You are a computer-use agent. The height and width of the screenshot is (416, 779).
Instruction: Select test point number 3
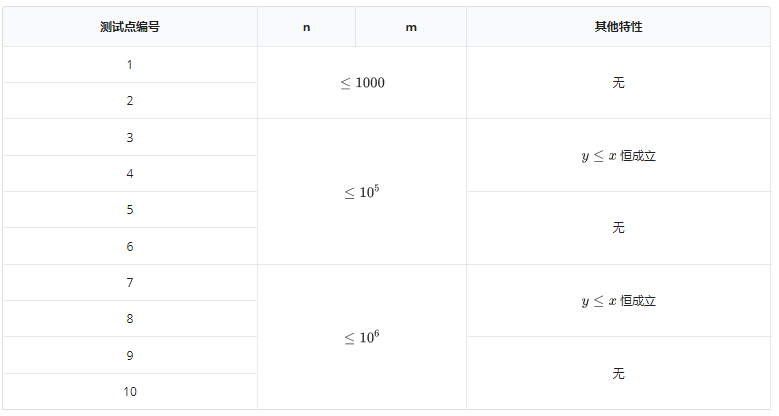point(130,138)
